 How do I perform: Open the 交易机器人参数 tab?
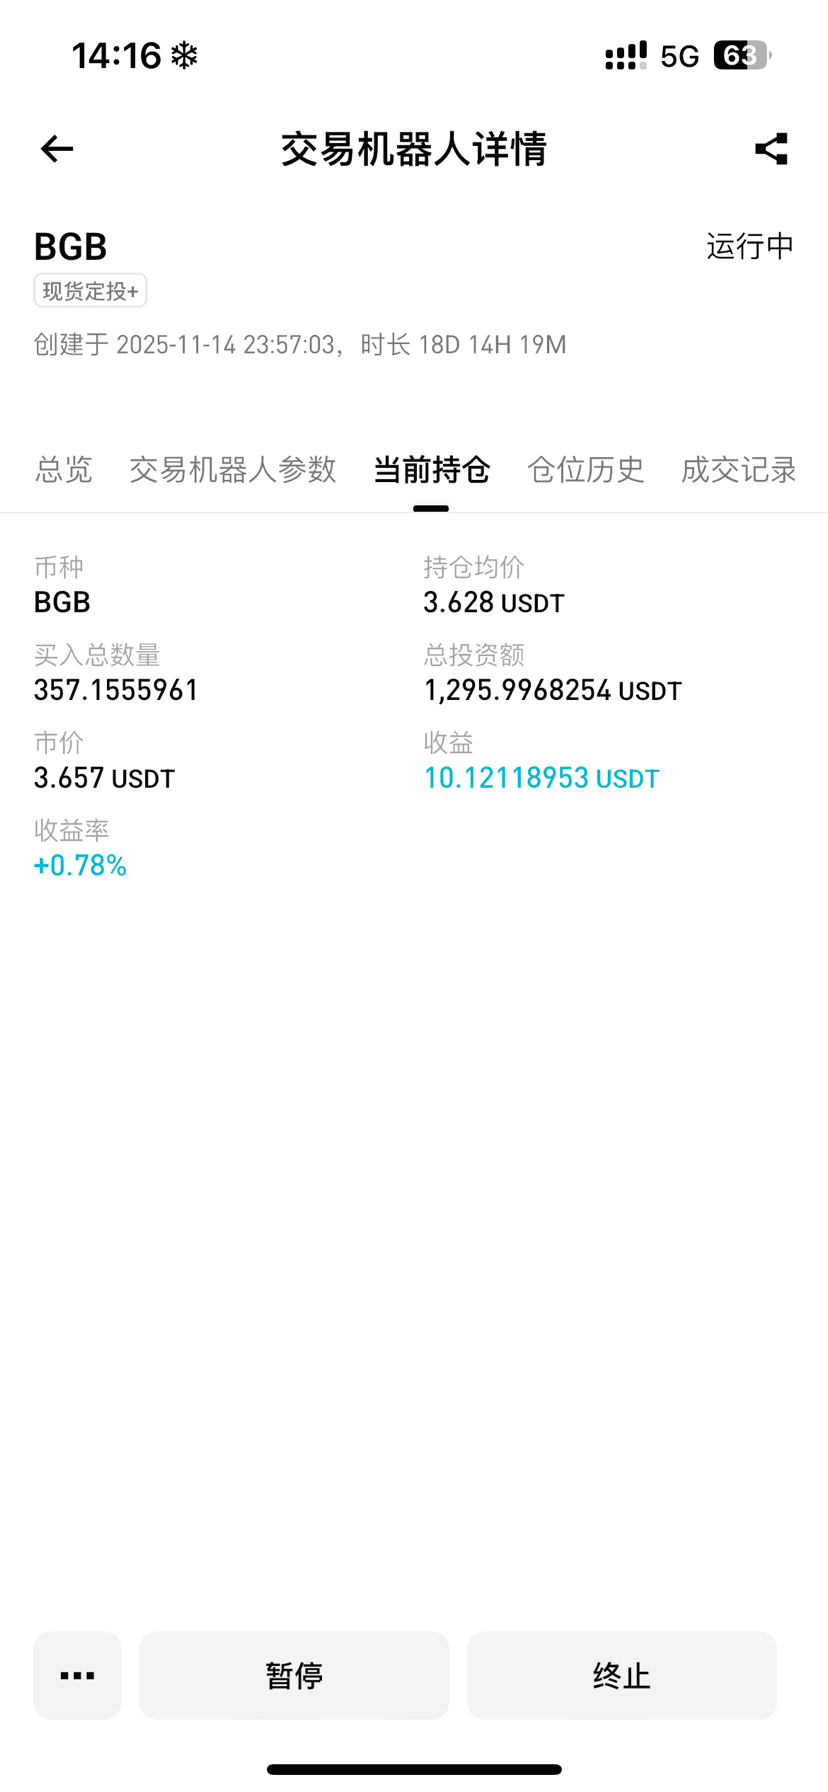pos(232,469)
